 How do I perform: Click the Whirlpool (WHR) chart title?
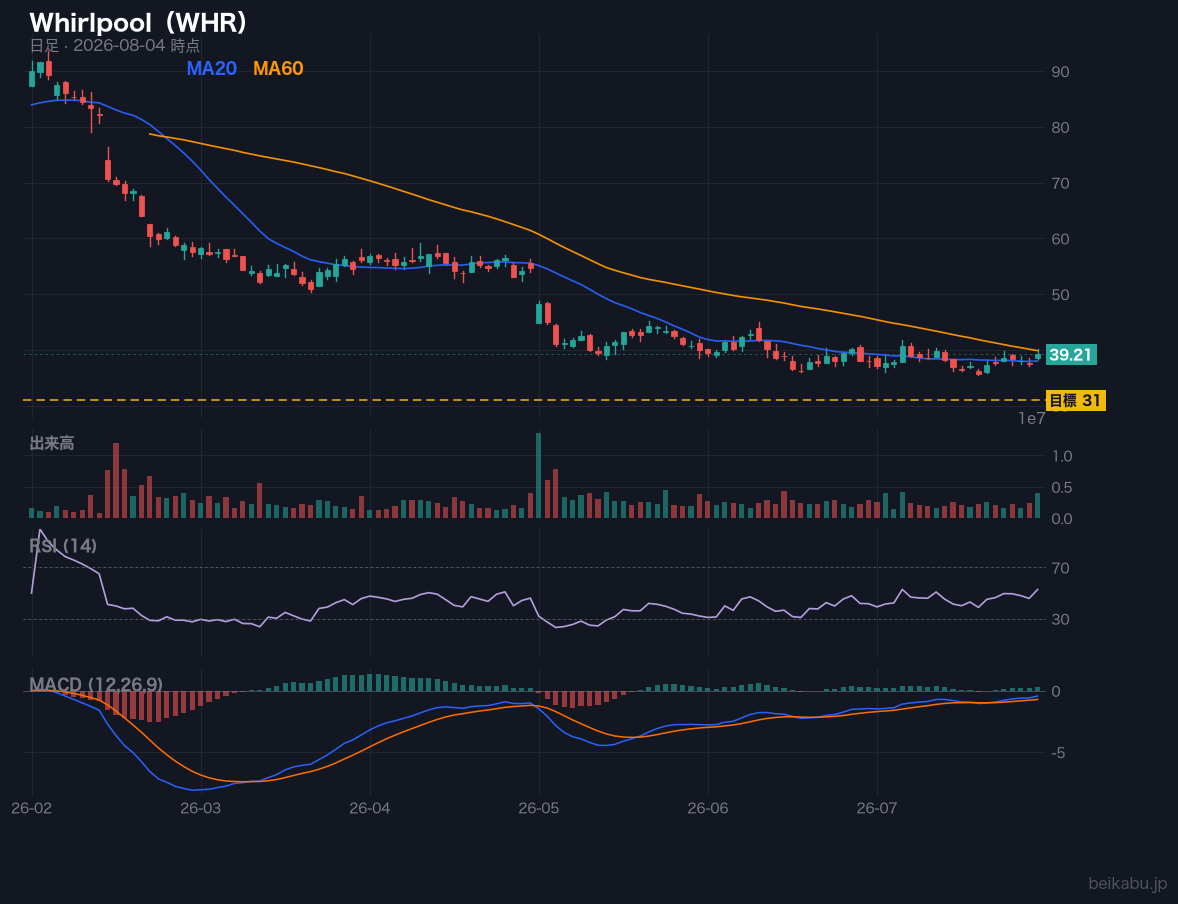pyautogui.click(x=138, y=23)
